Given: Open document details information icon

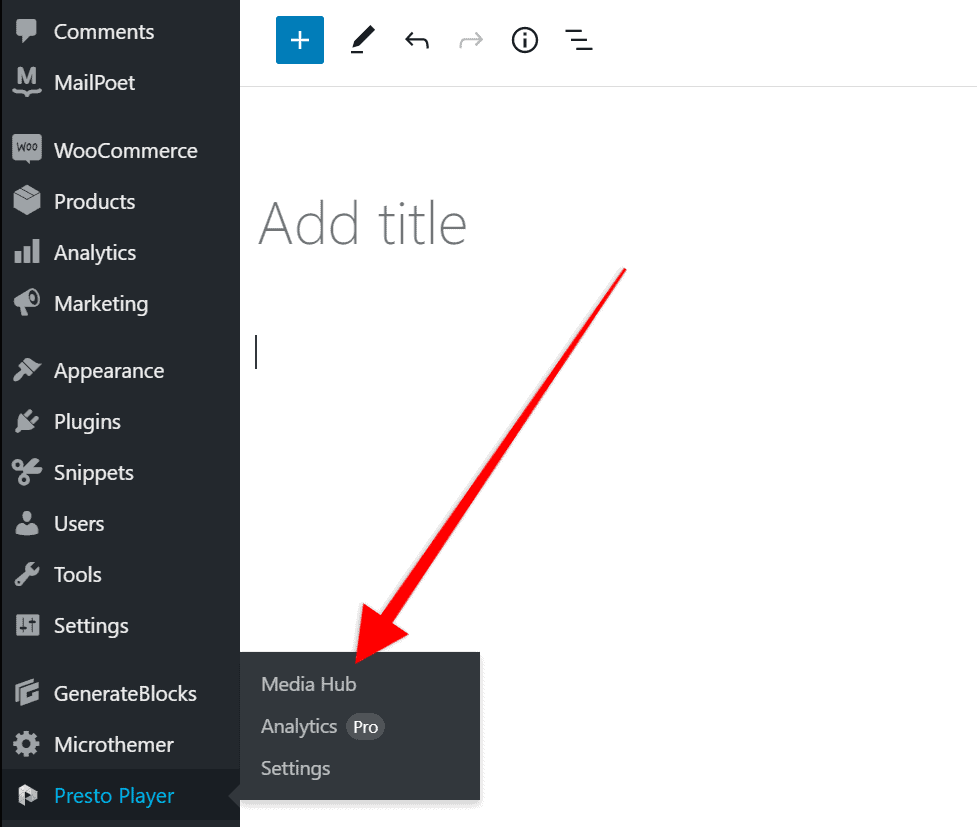Looking at the screenshot, I should click(524, 40).
